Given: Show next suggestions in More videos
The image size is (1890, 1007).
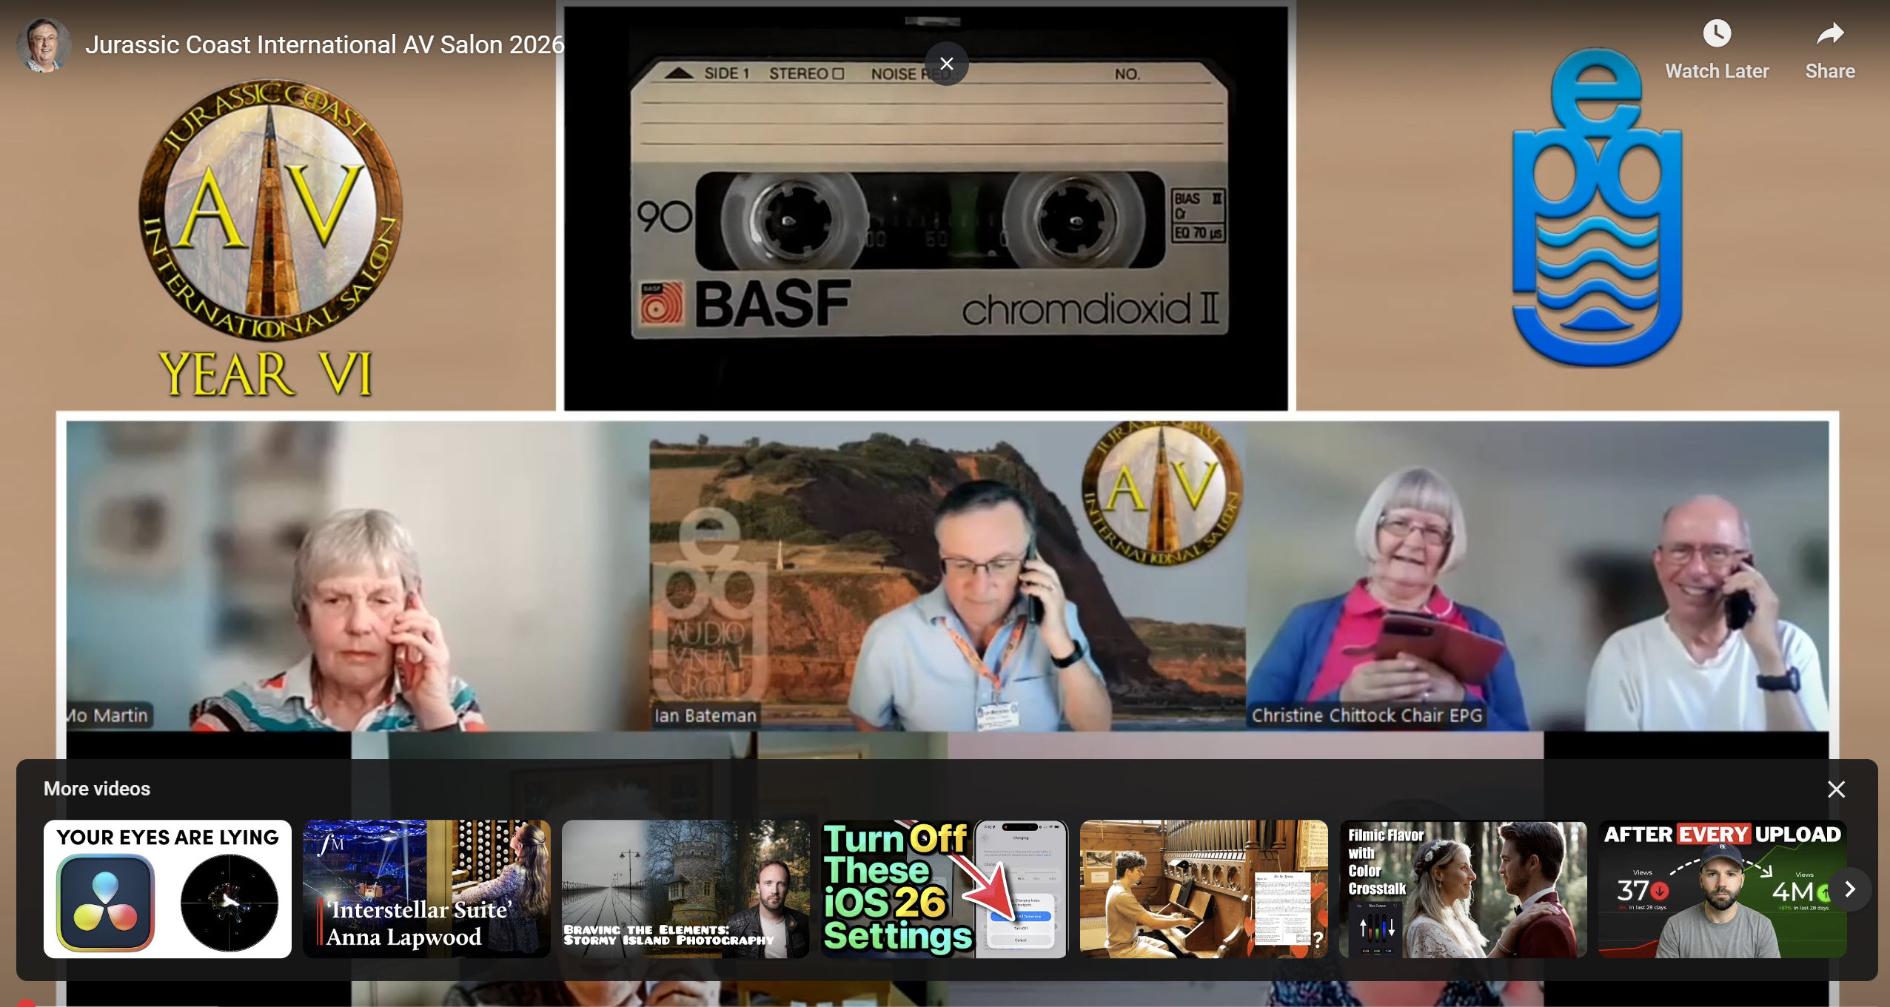Looking at the screenshot, I should coord(1849,889).
